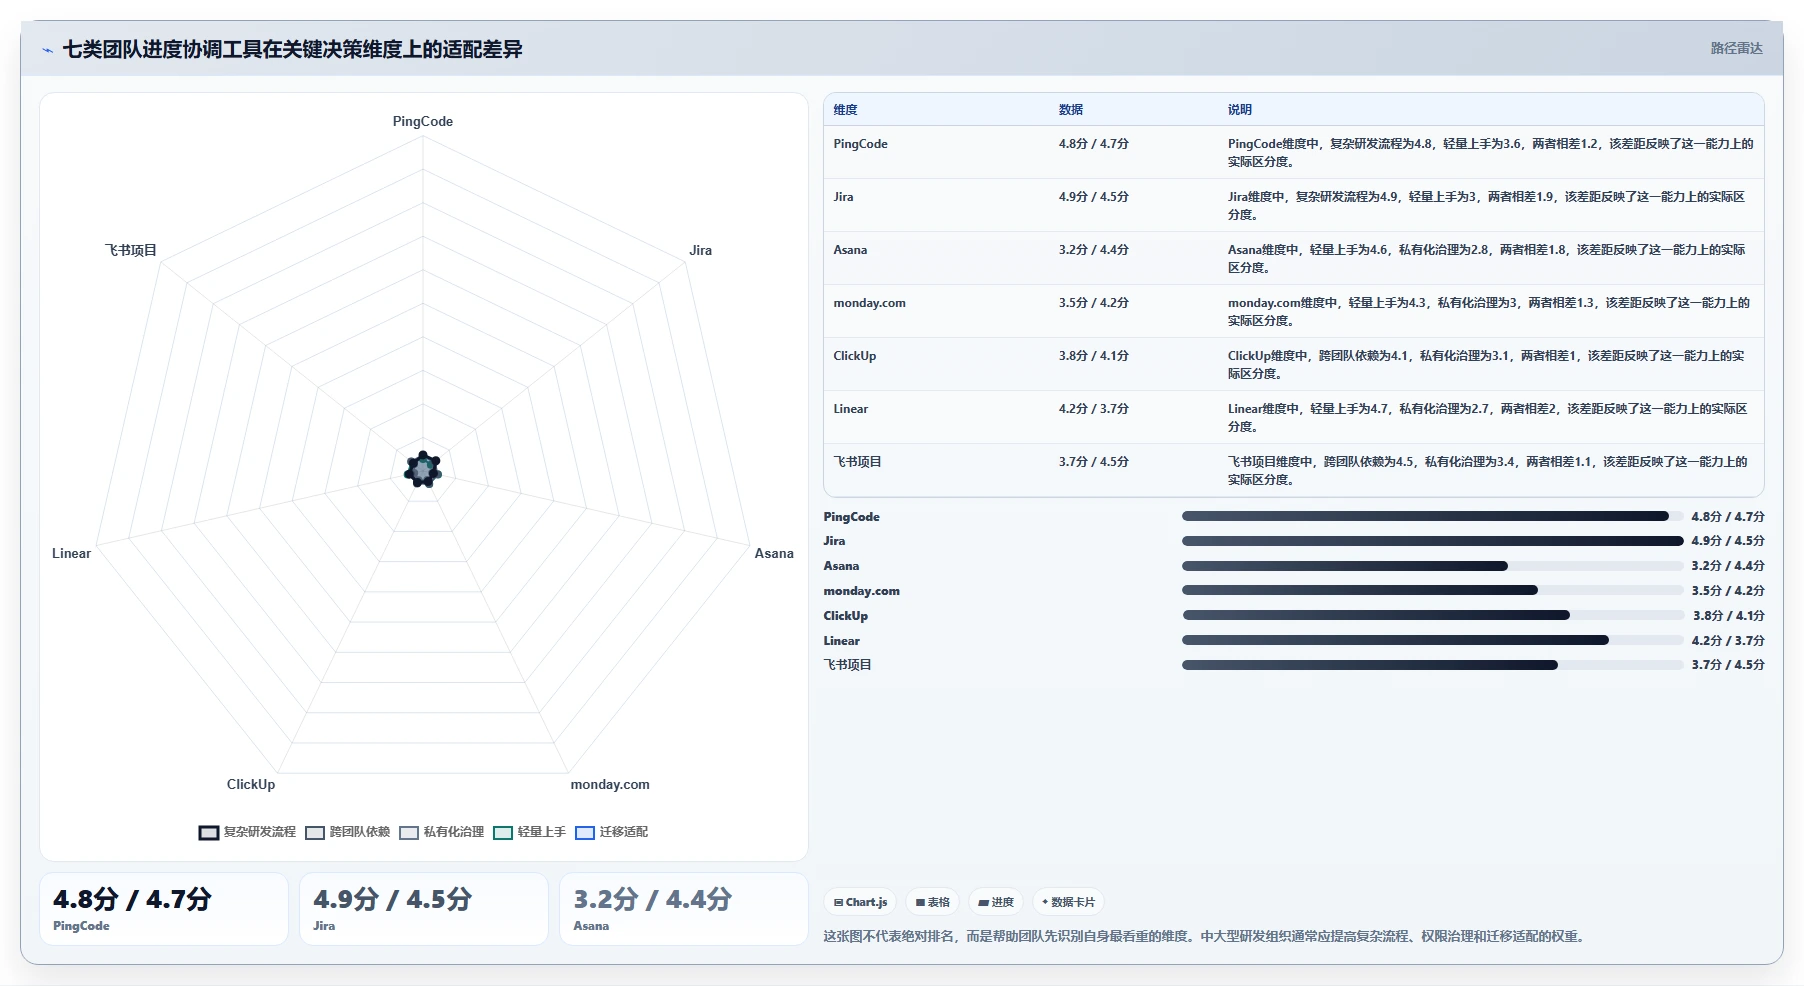Click the 4.2分 / 3.7分 value beside Linear's bar
Screen dimensions: 1804x986
[x=1728, y=641]
